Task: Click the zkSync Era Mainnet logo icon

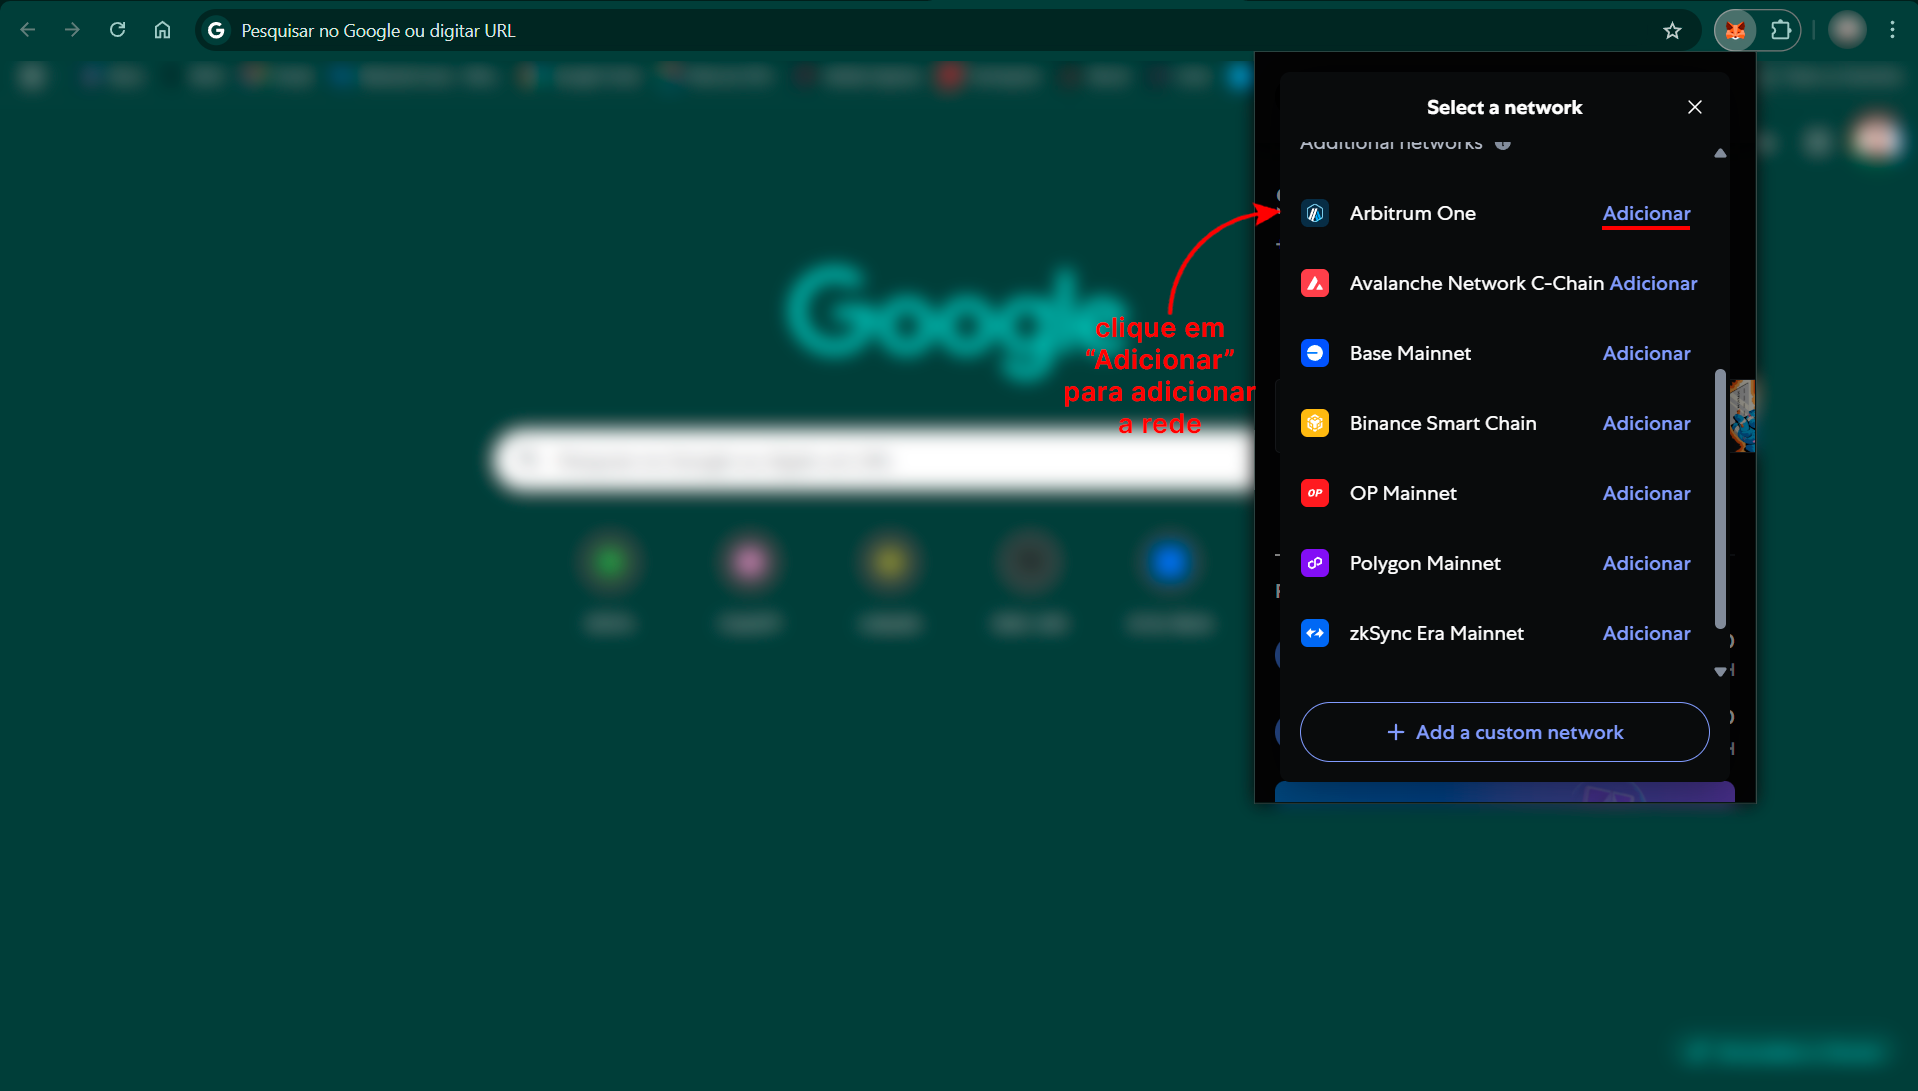Action: point(1315,633)
